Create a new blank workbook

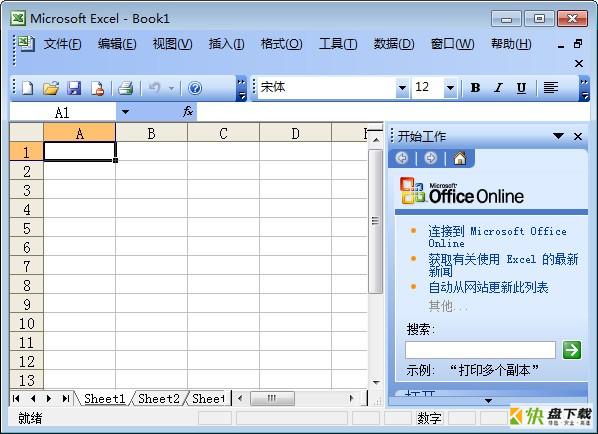(27, 88)
